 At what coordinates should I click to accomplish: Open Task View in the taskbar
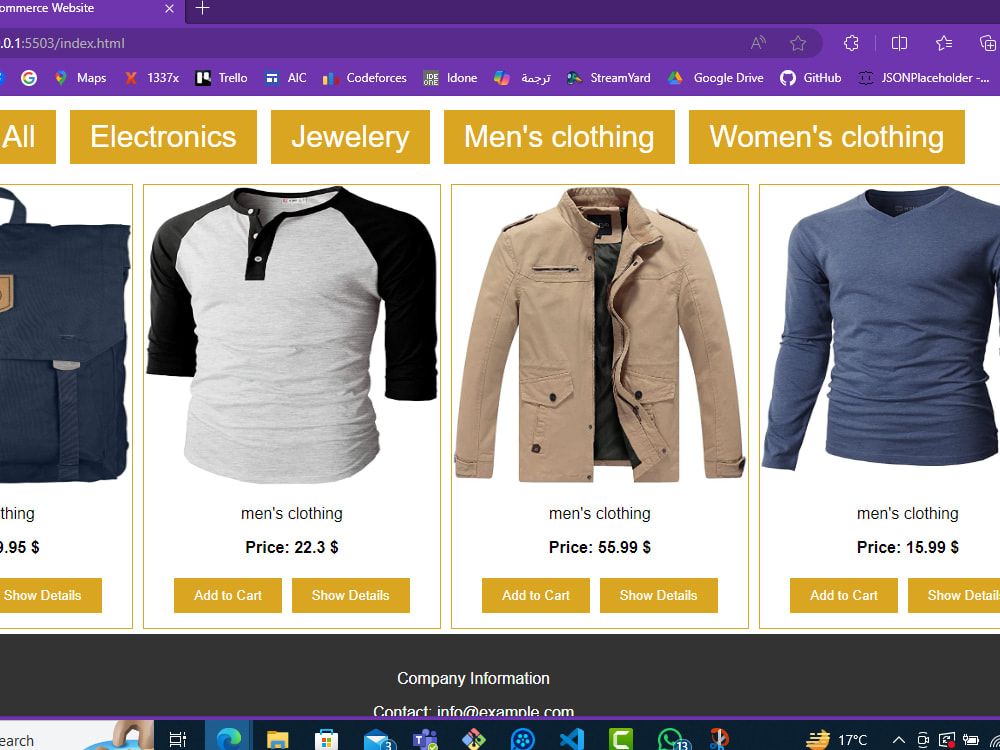(178, 739)
